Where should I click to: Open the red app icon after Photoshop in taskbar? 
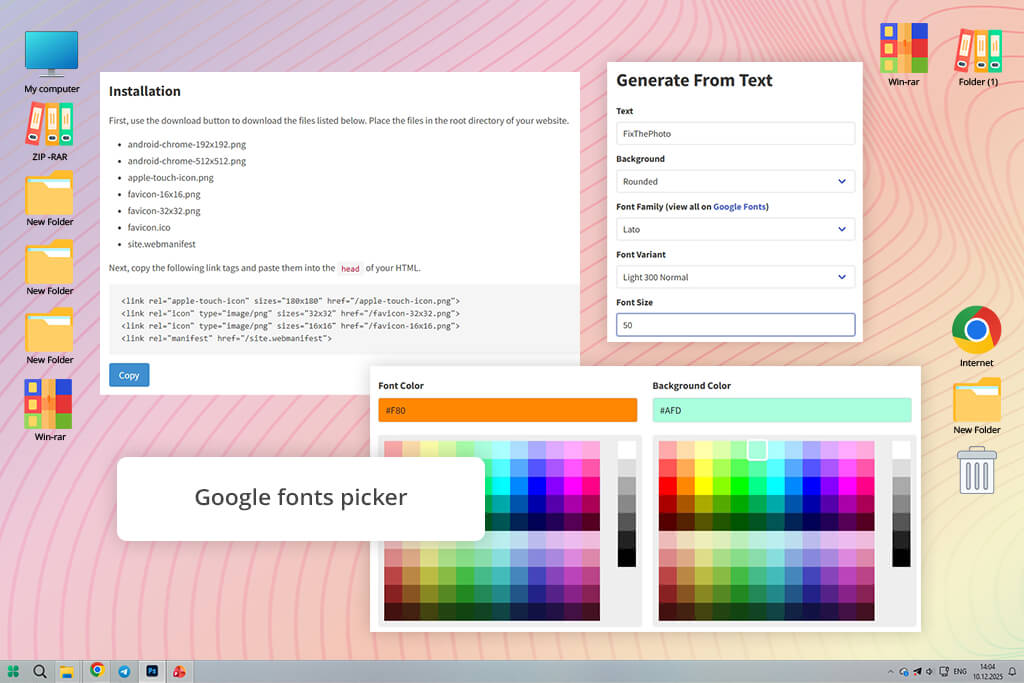(179, 671)
